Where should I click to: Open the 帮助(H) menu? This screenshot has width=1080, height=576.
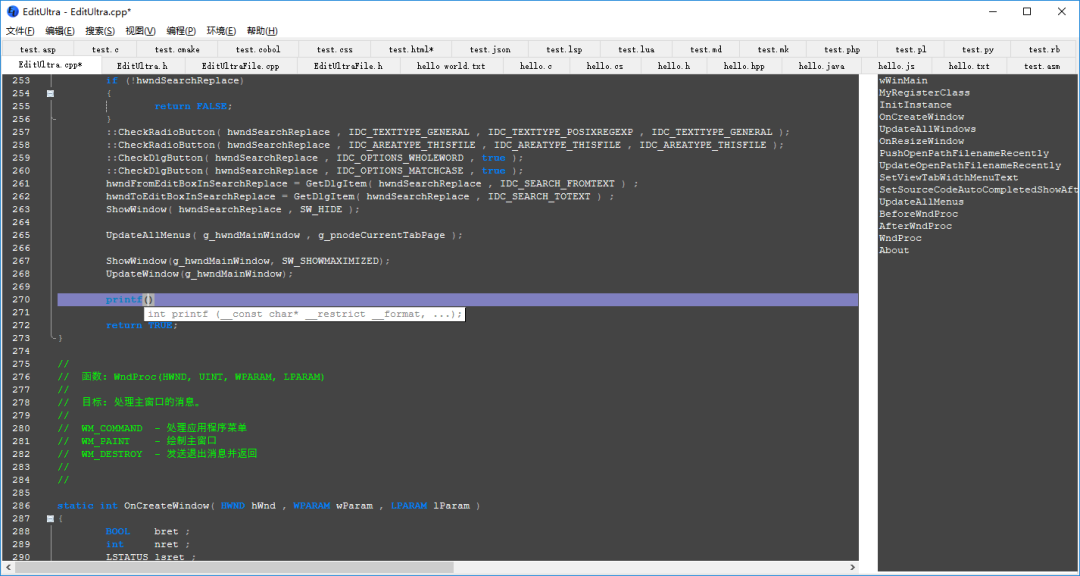click(x=262, y=31)
